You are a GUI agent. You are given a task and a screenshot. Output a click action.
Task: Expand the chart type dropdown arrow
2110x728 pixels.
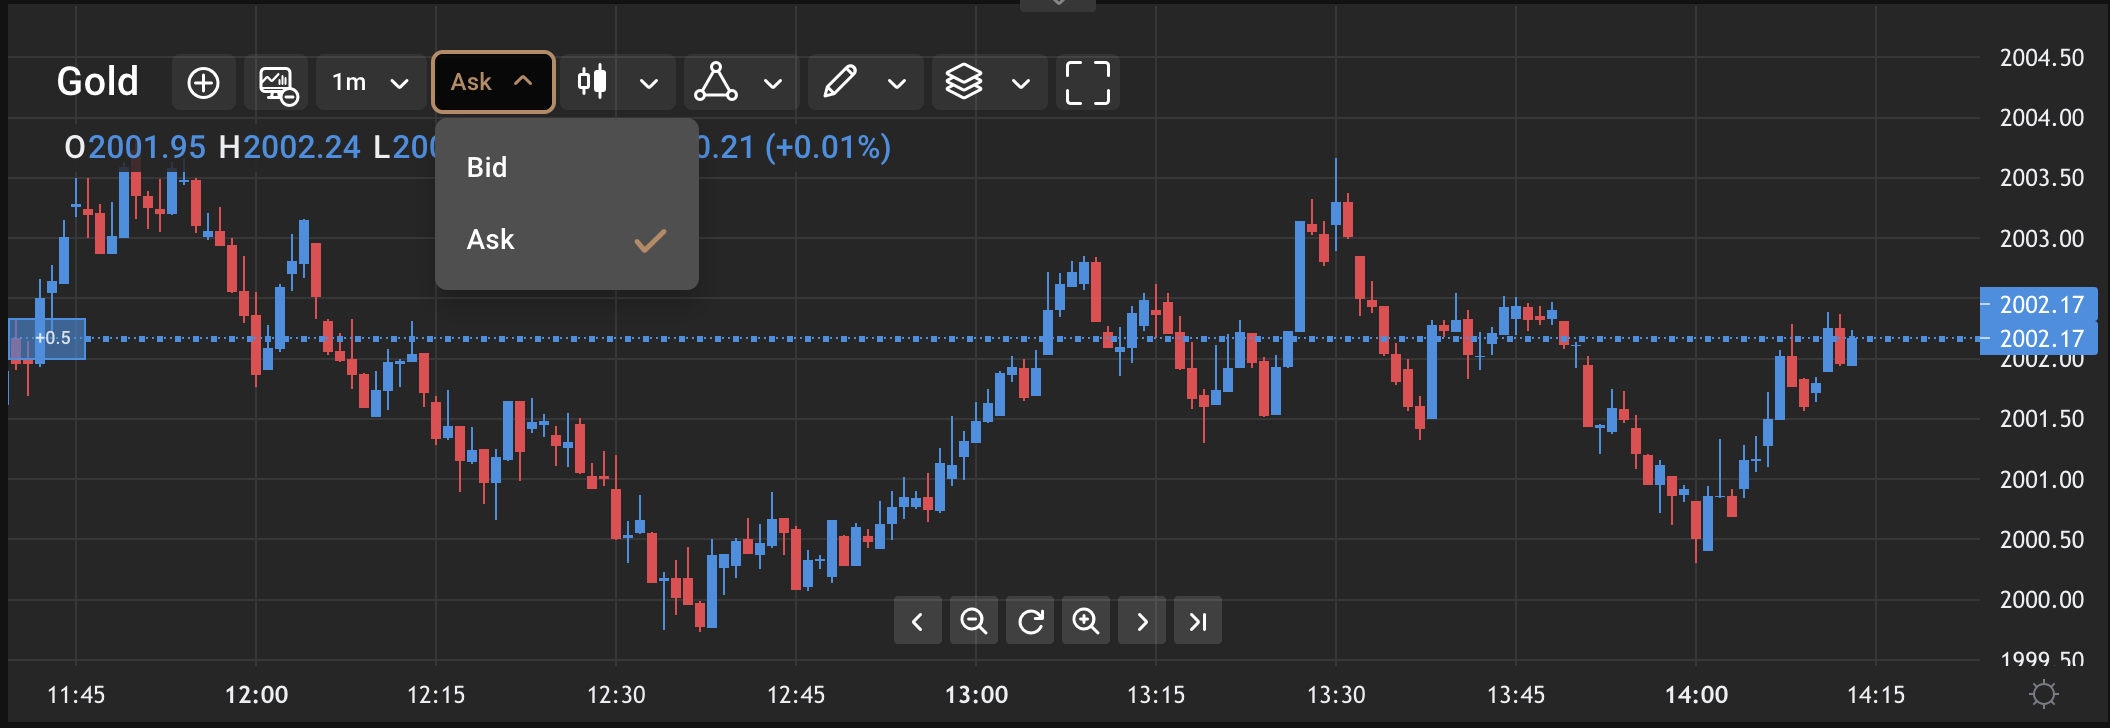point(649,83)
